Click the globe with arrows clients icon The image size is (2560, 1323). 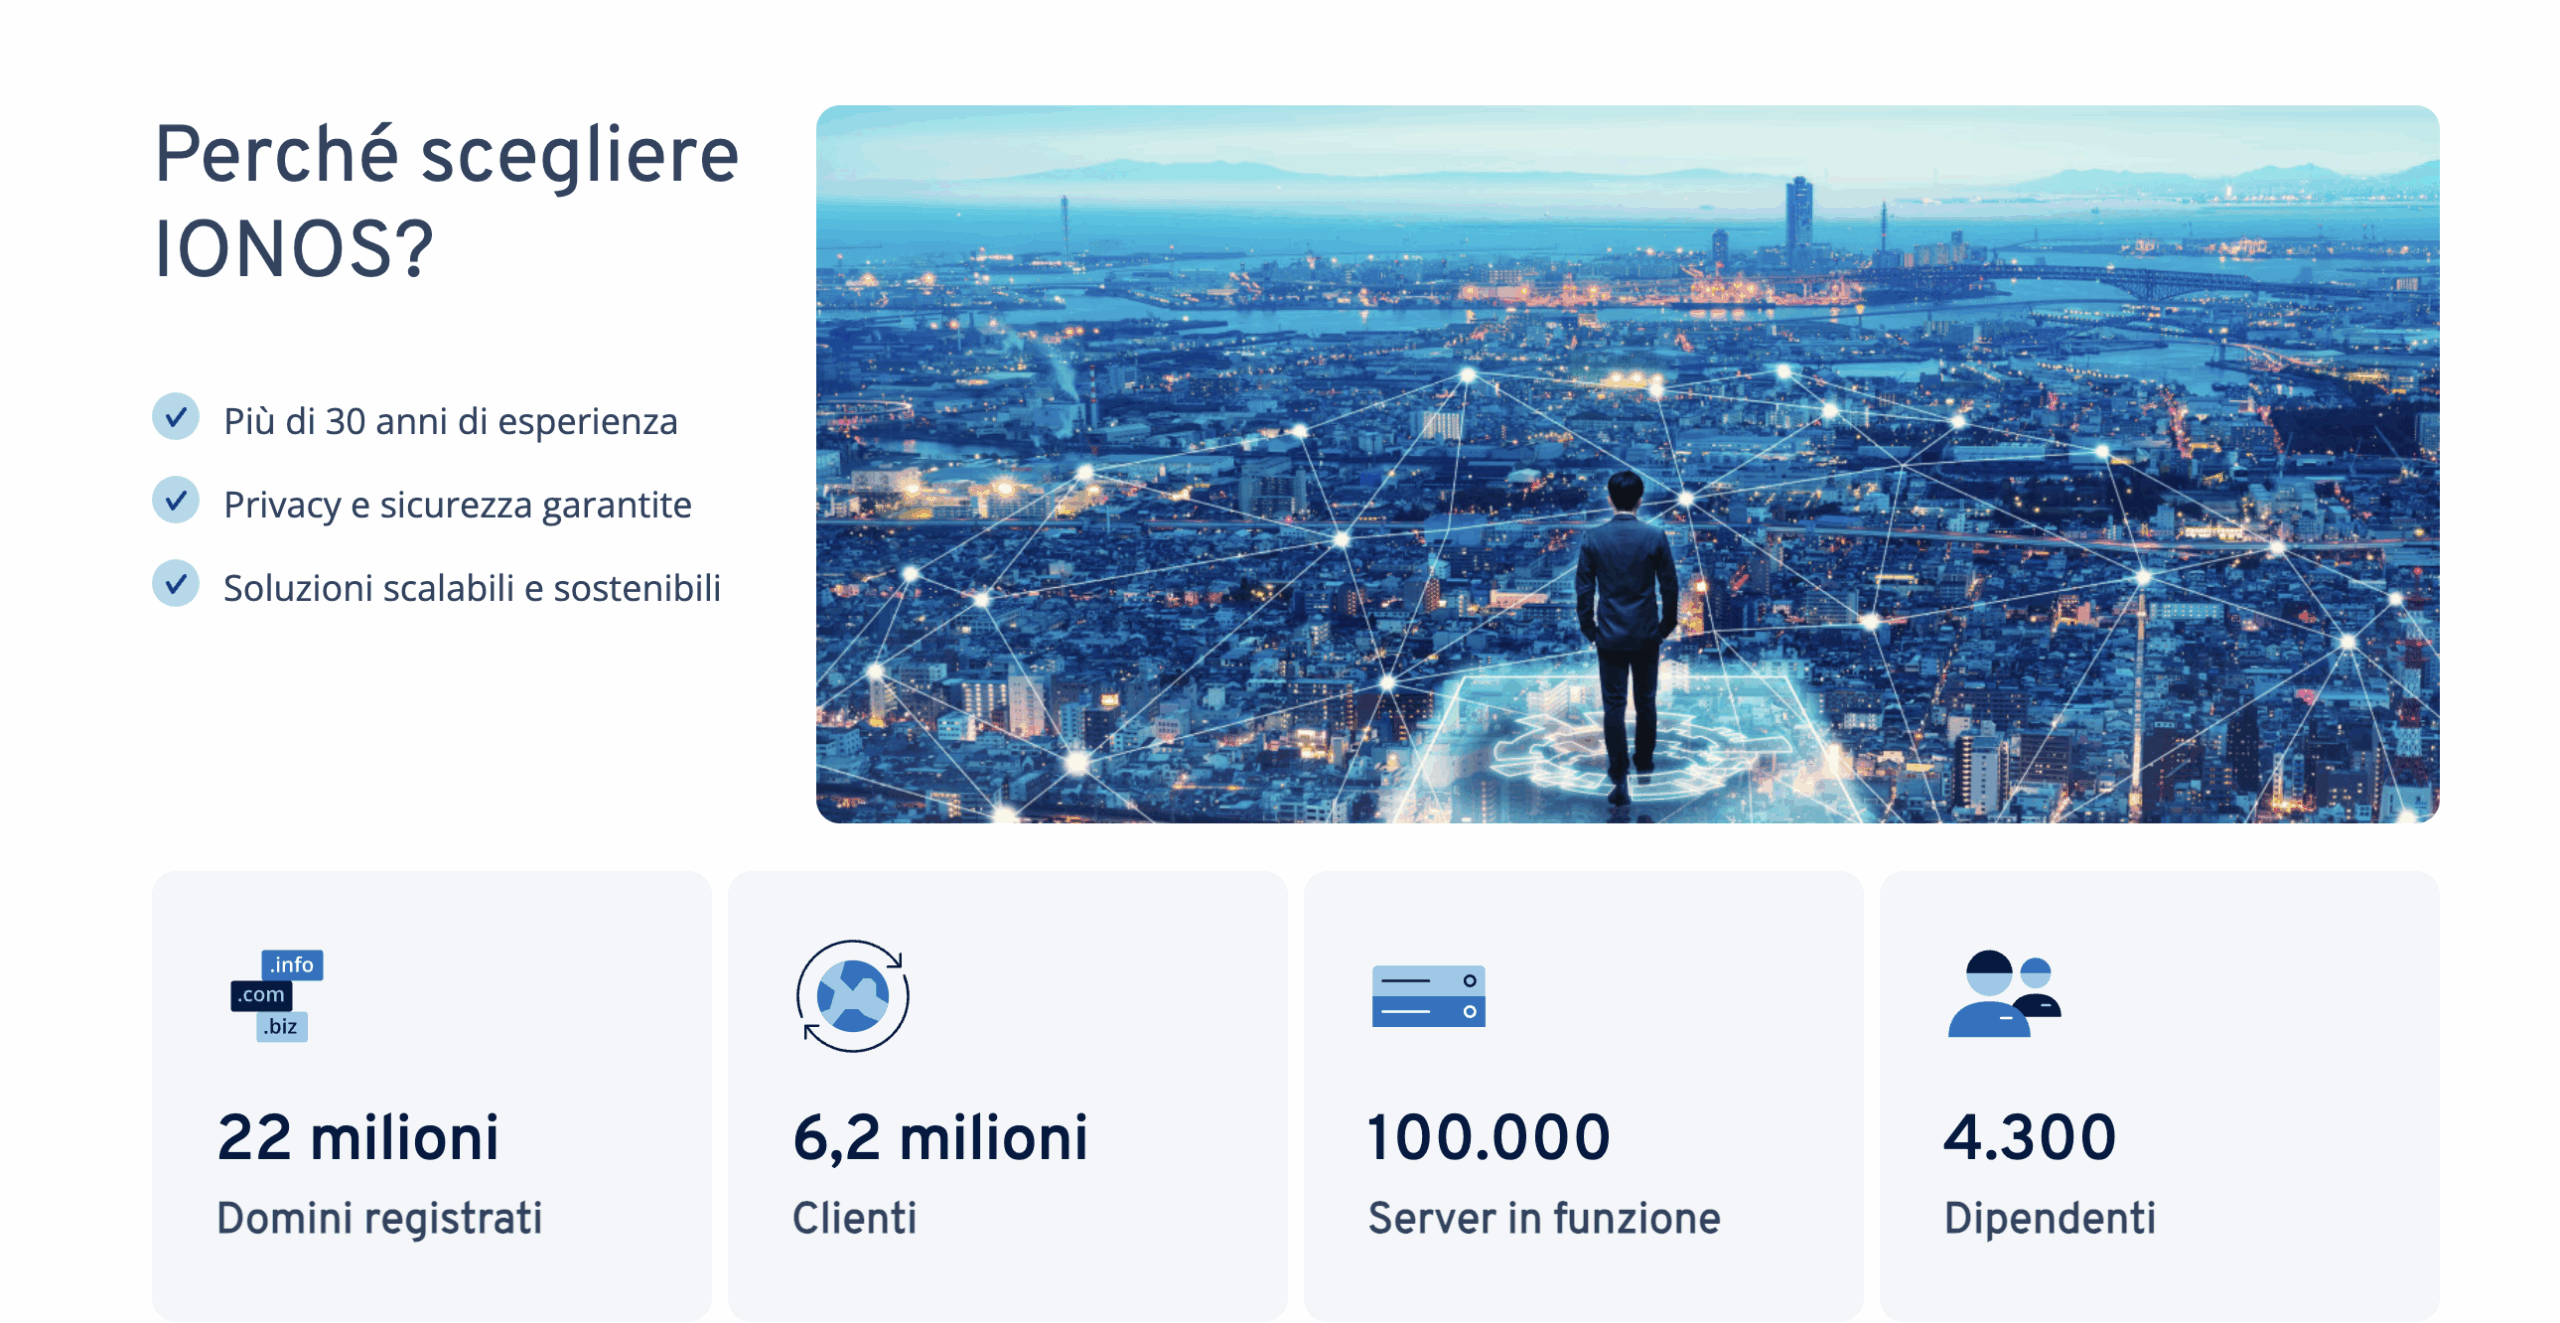(x=852, y=995)
